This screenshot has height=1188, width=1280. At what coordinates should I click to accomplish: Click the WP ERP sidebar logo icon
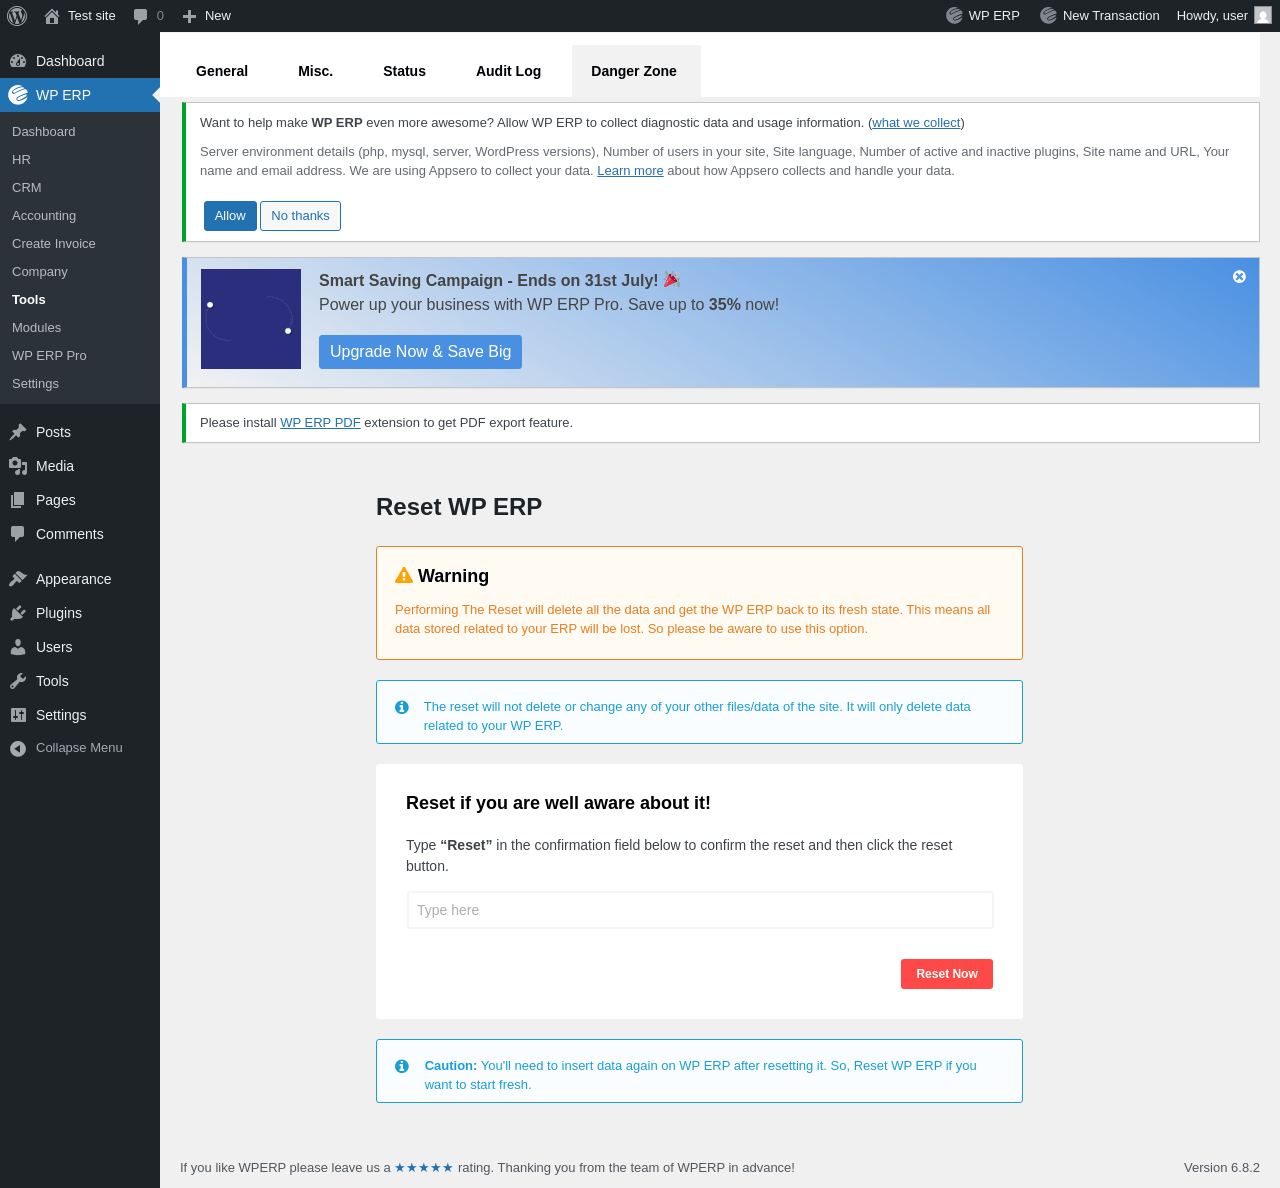[x=18, y=95]
